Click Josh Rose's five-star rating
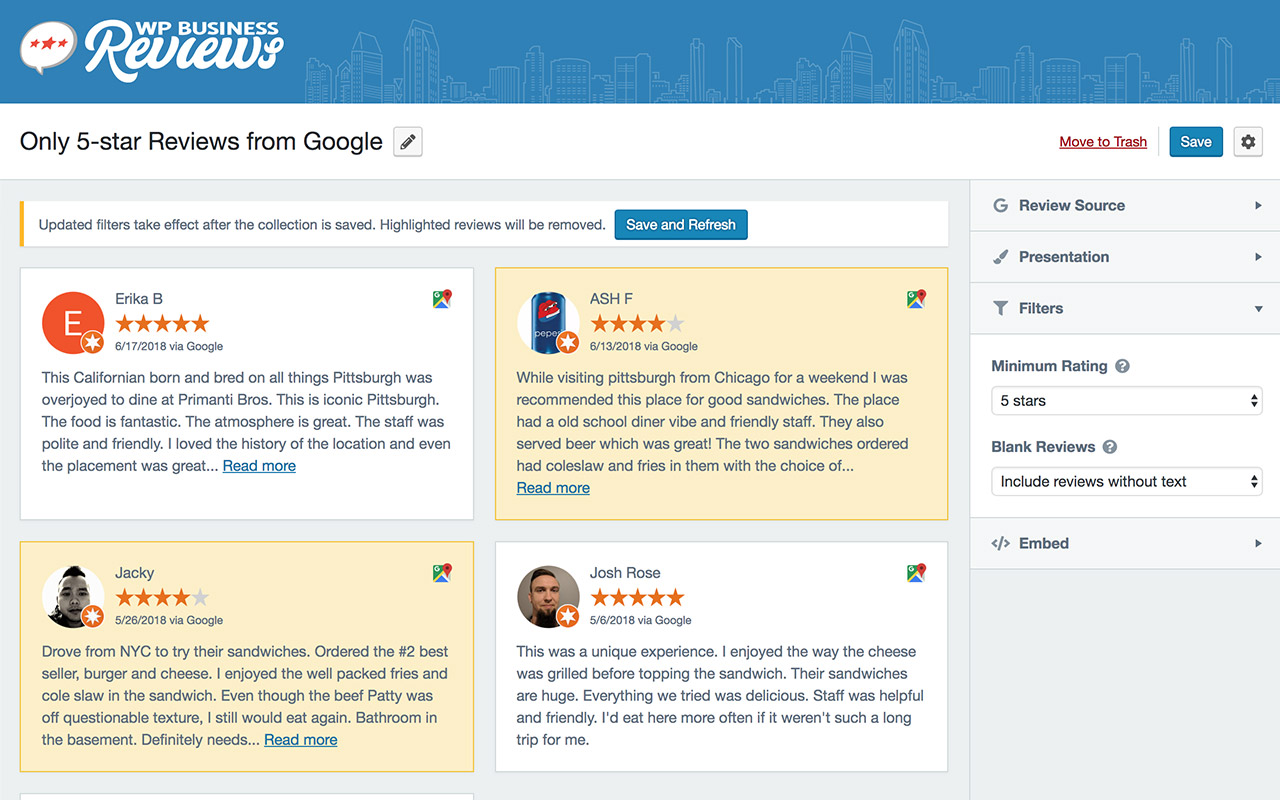Viewport: 1280px width, 800px height. pyautogui.click(x=637, y=597)
